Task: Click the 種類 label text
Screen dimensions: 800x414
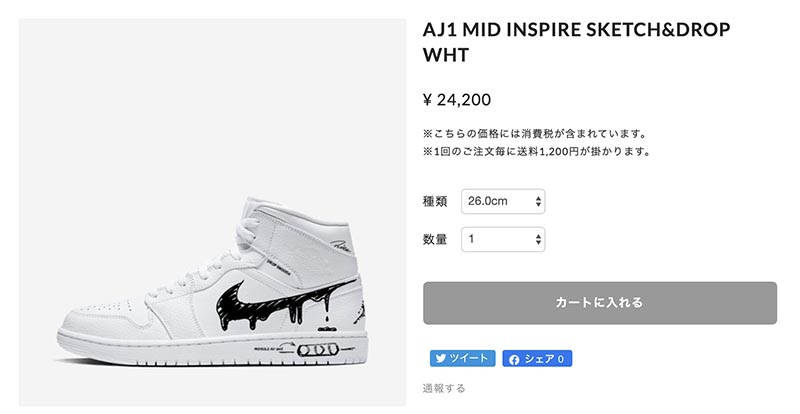Action: [x=435, y=201]
